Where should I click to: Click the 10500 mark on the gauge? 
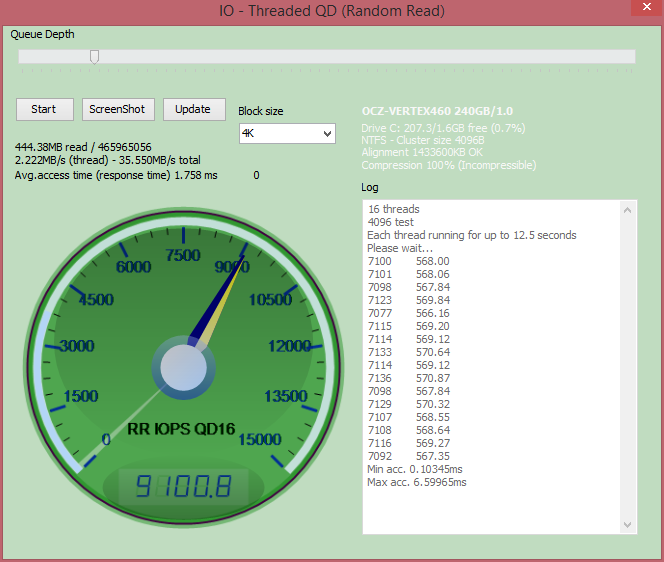pos(271,300)
